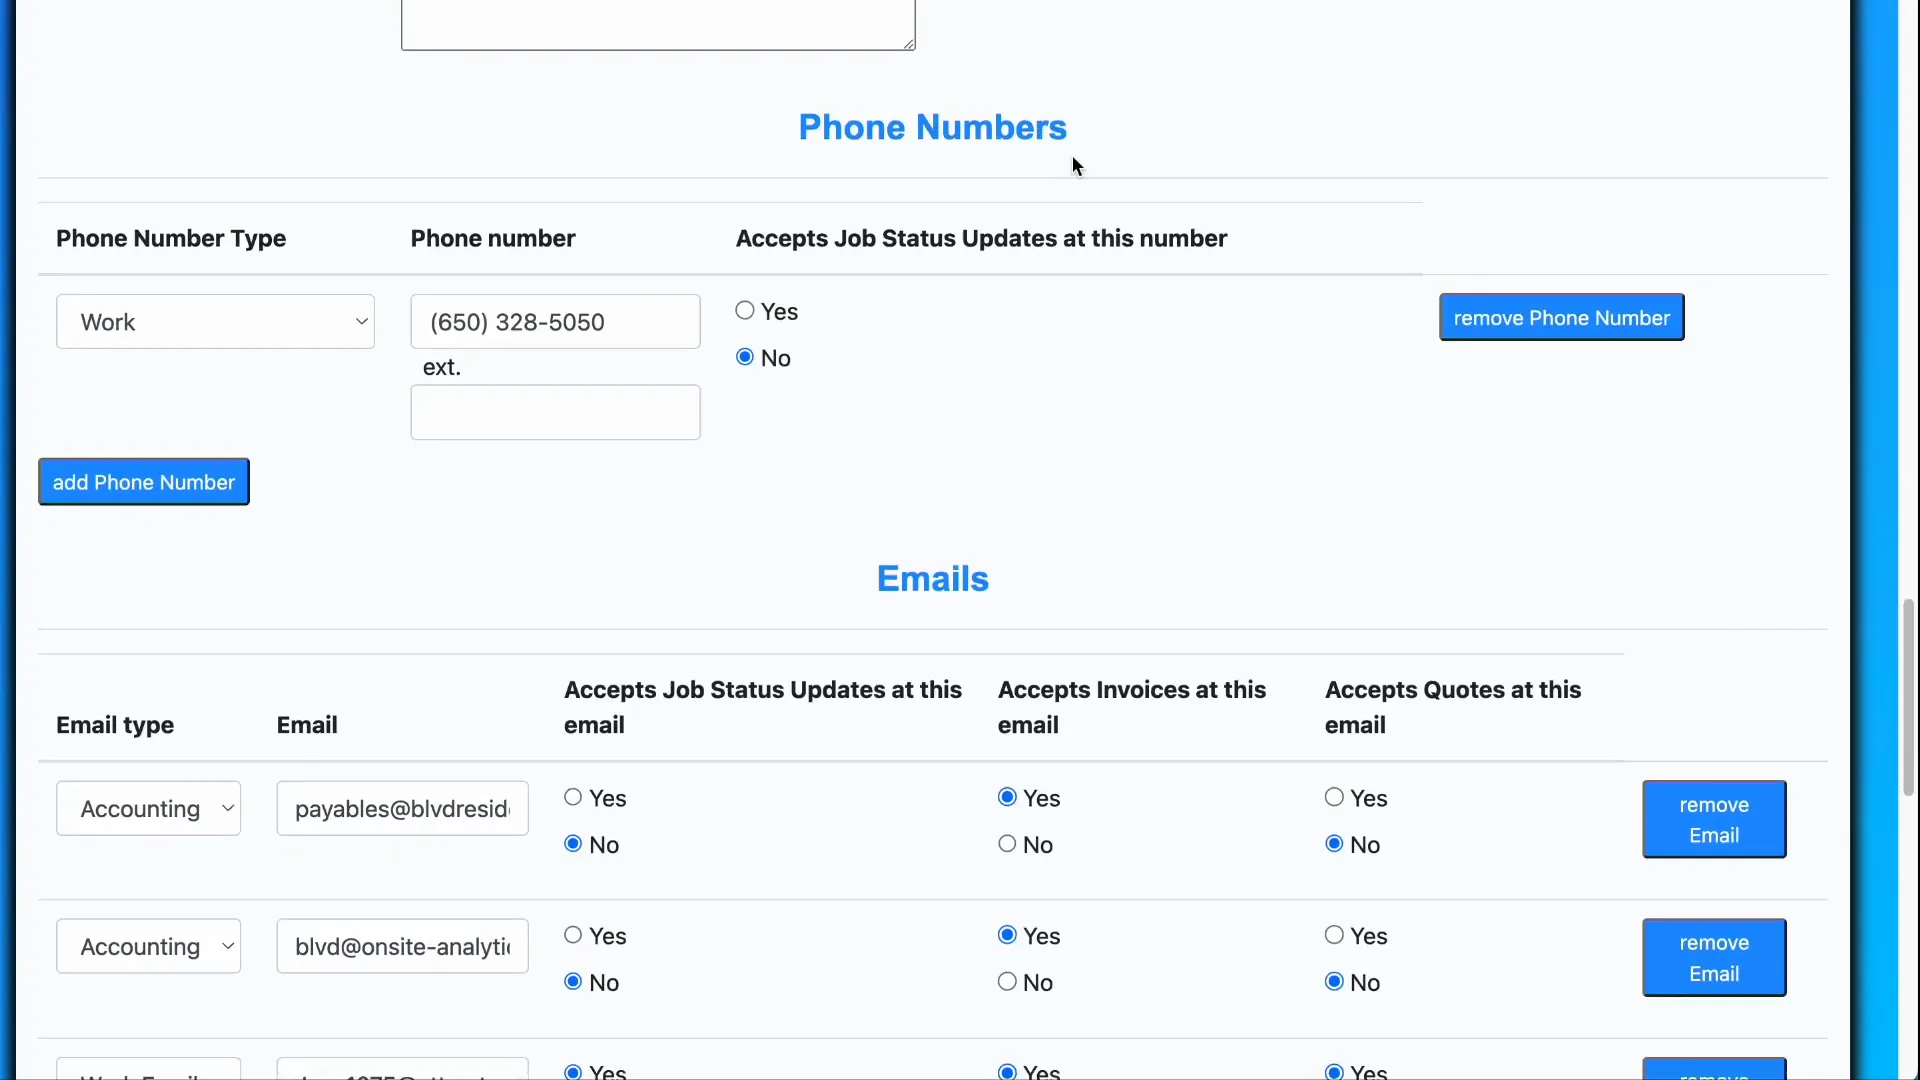Click the payables@blvdresid email input field

[x=402, y=808]
